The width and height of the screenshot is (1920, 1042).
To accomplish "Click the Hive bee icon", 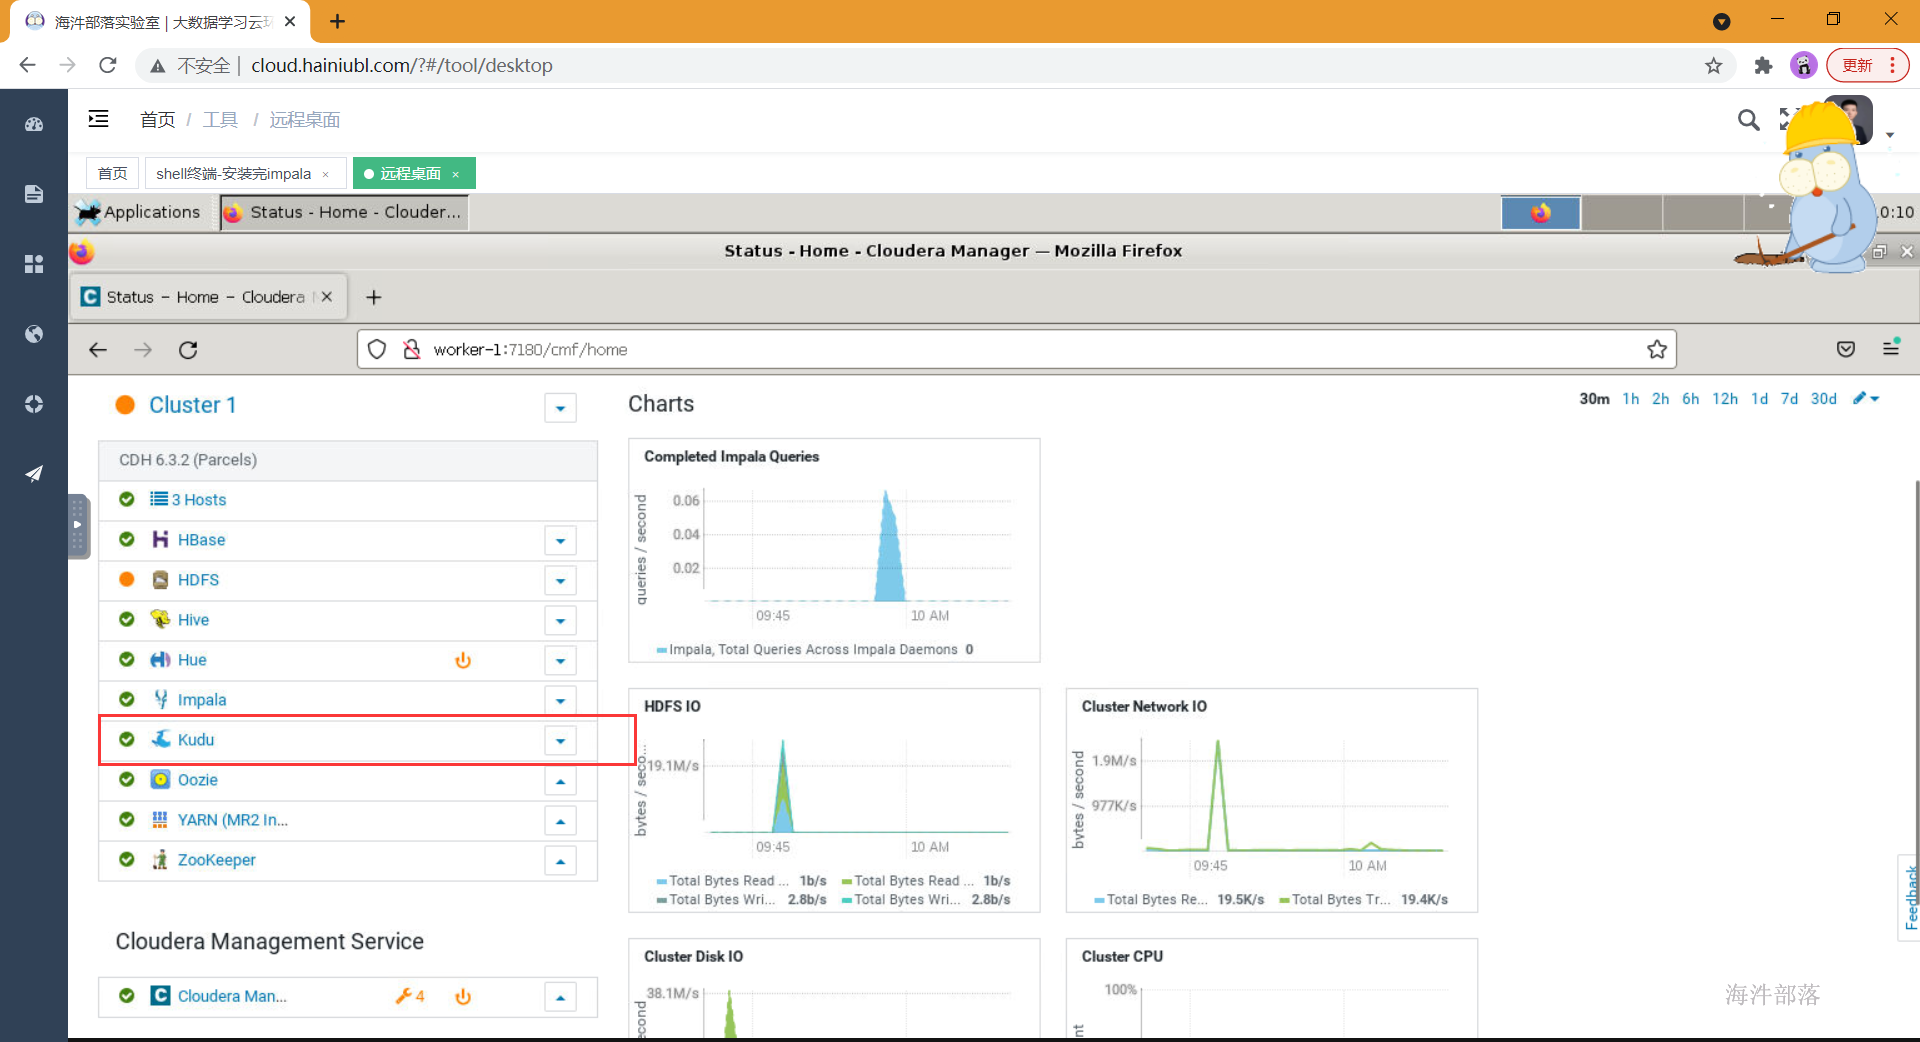I will click(x=160, y=620).
